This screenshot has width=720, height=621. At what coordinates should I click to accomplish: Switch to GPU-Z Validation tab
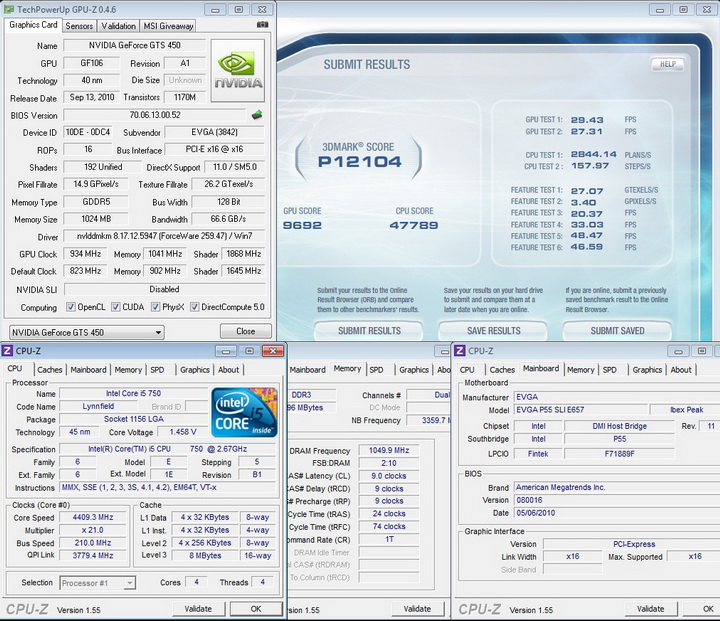(x=118, y=26)
